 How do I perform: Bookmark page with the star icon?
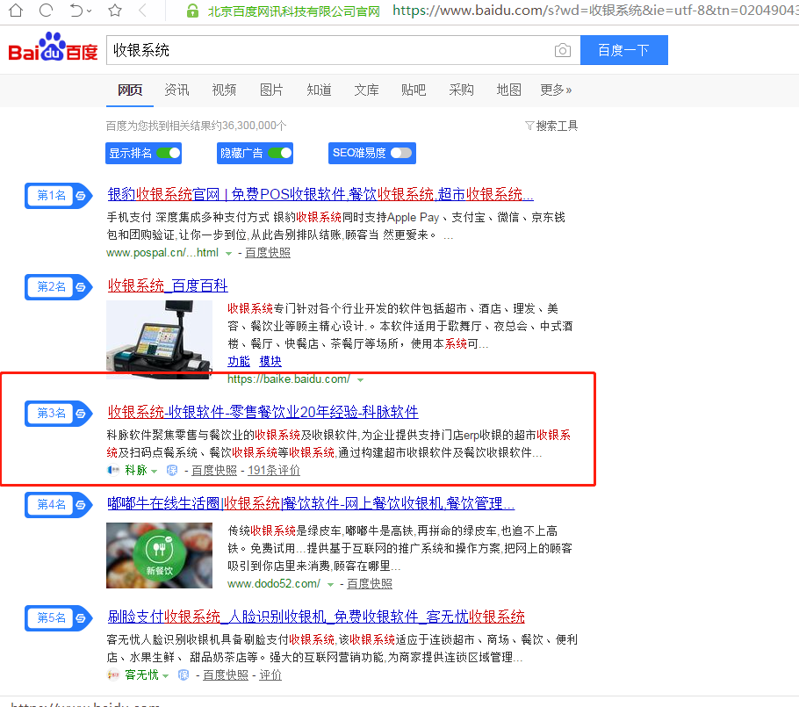pos(115,10)
